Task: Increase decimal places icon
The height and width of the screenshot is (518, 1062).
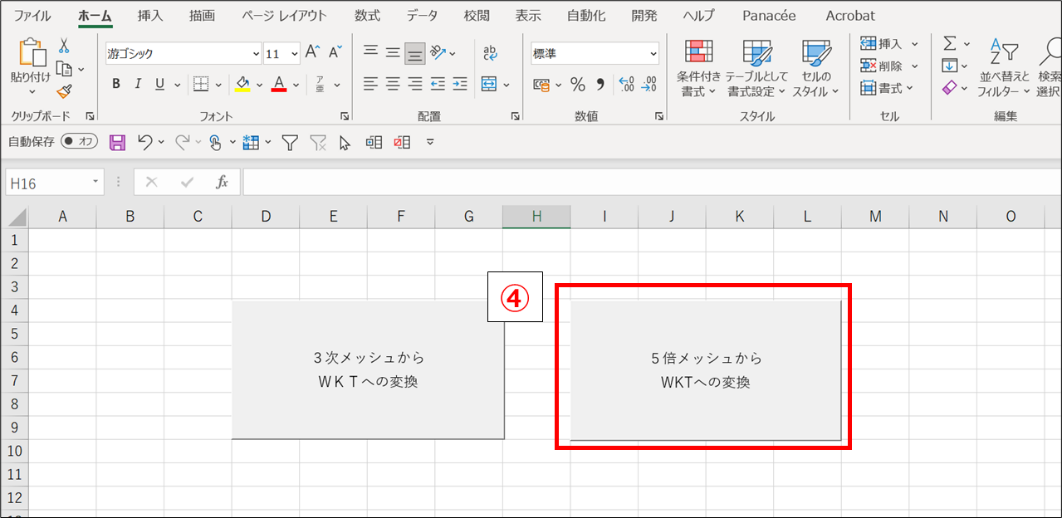Action: pyautogui.click(x=627, y=85)
